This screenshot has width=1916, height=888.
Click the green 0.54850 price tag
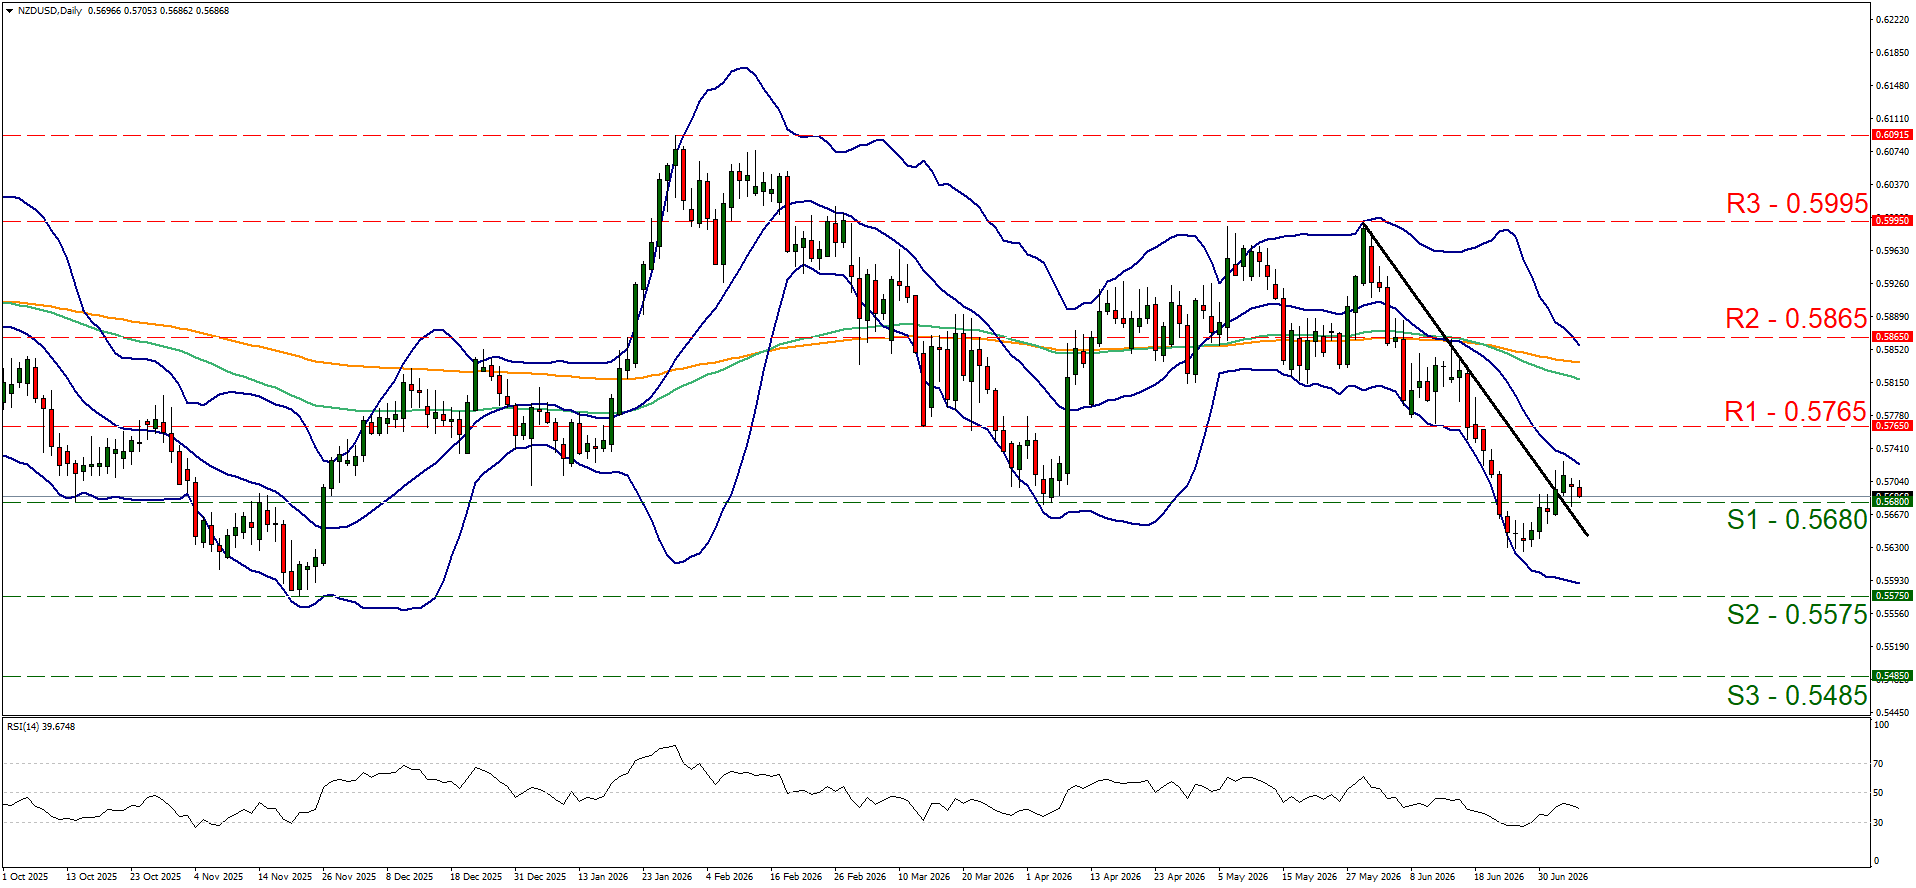point(1892,676)
